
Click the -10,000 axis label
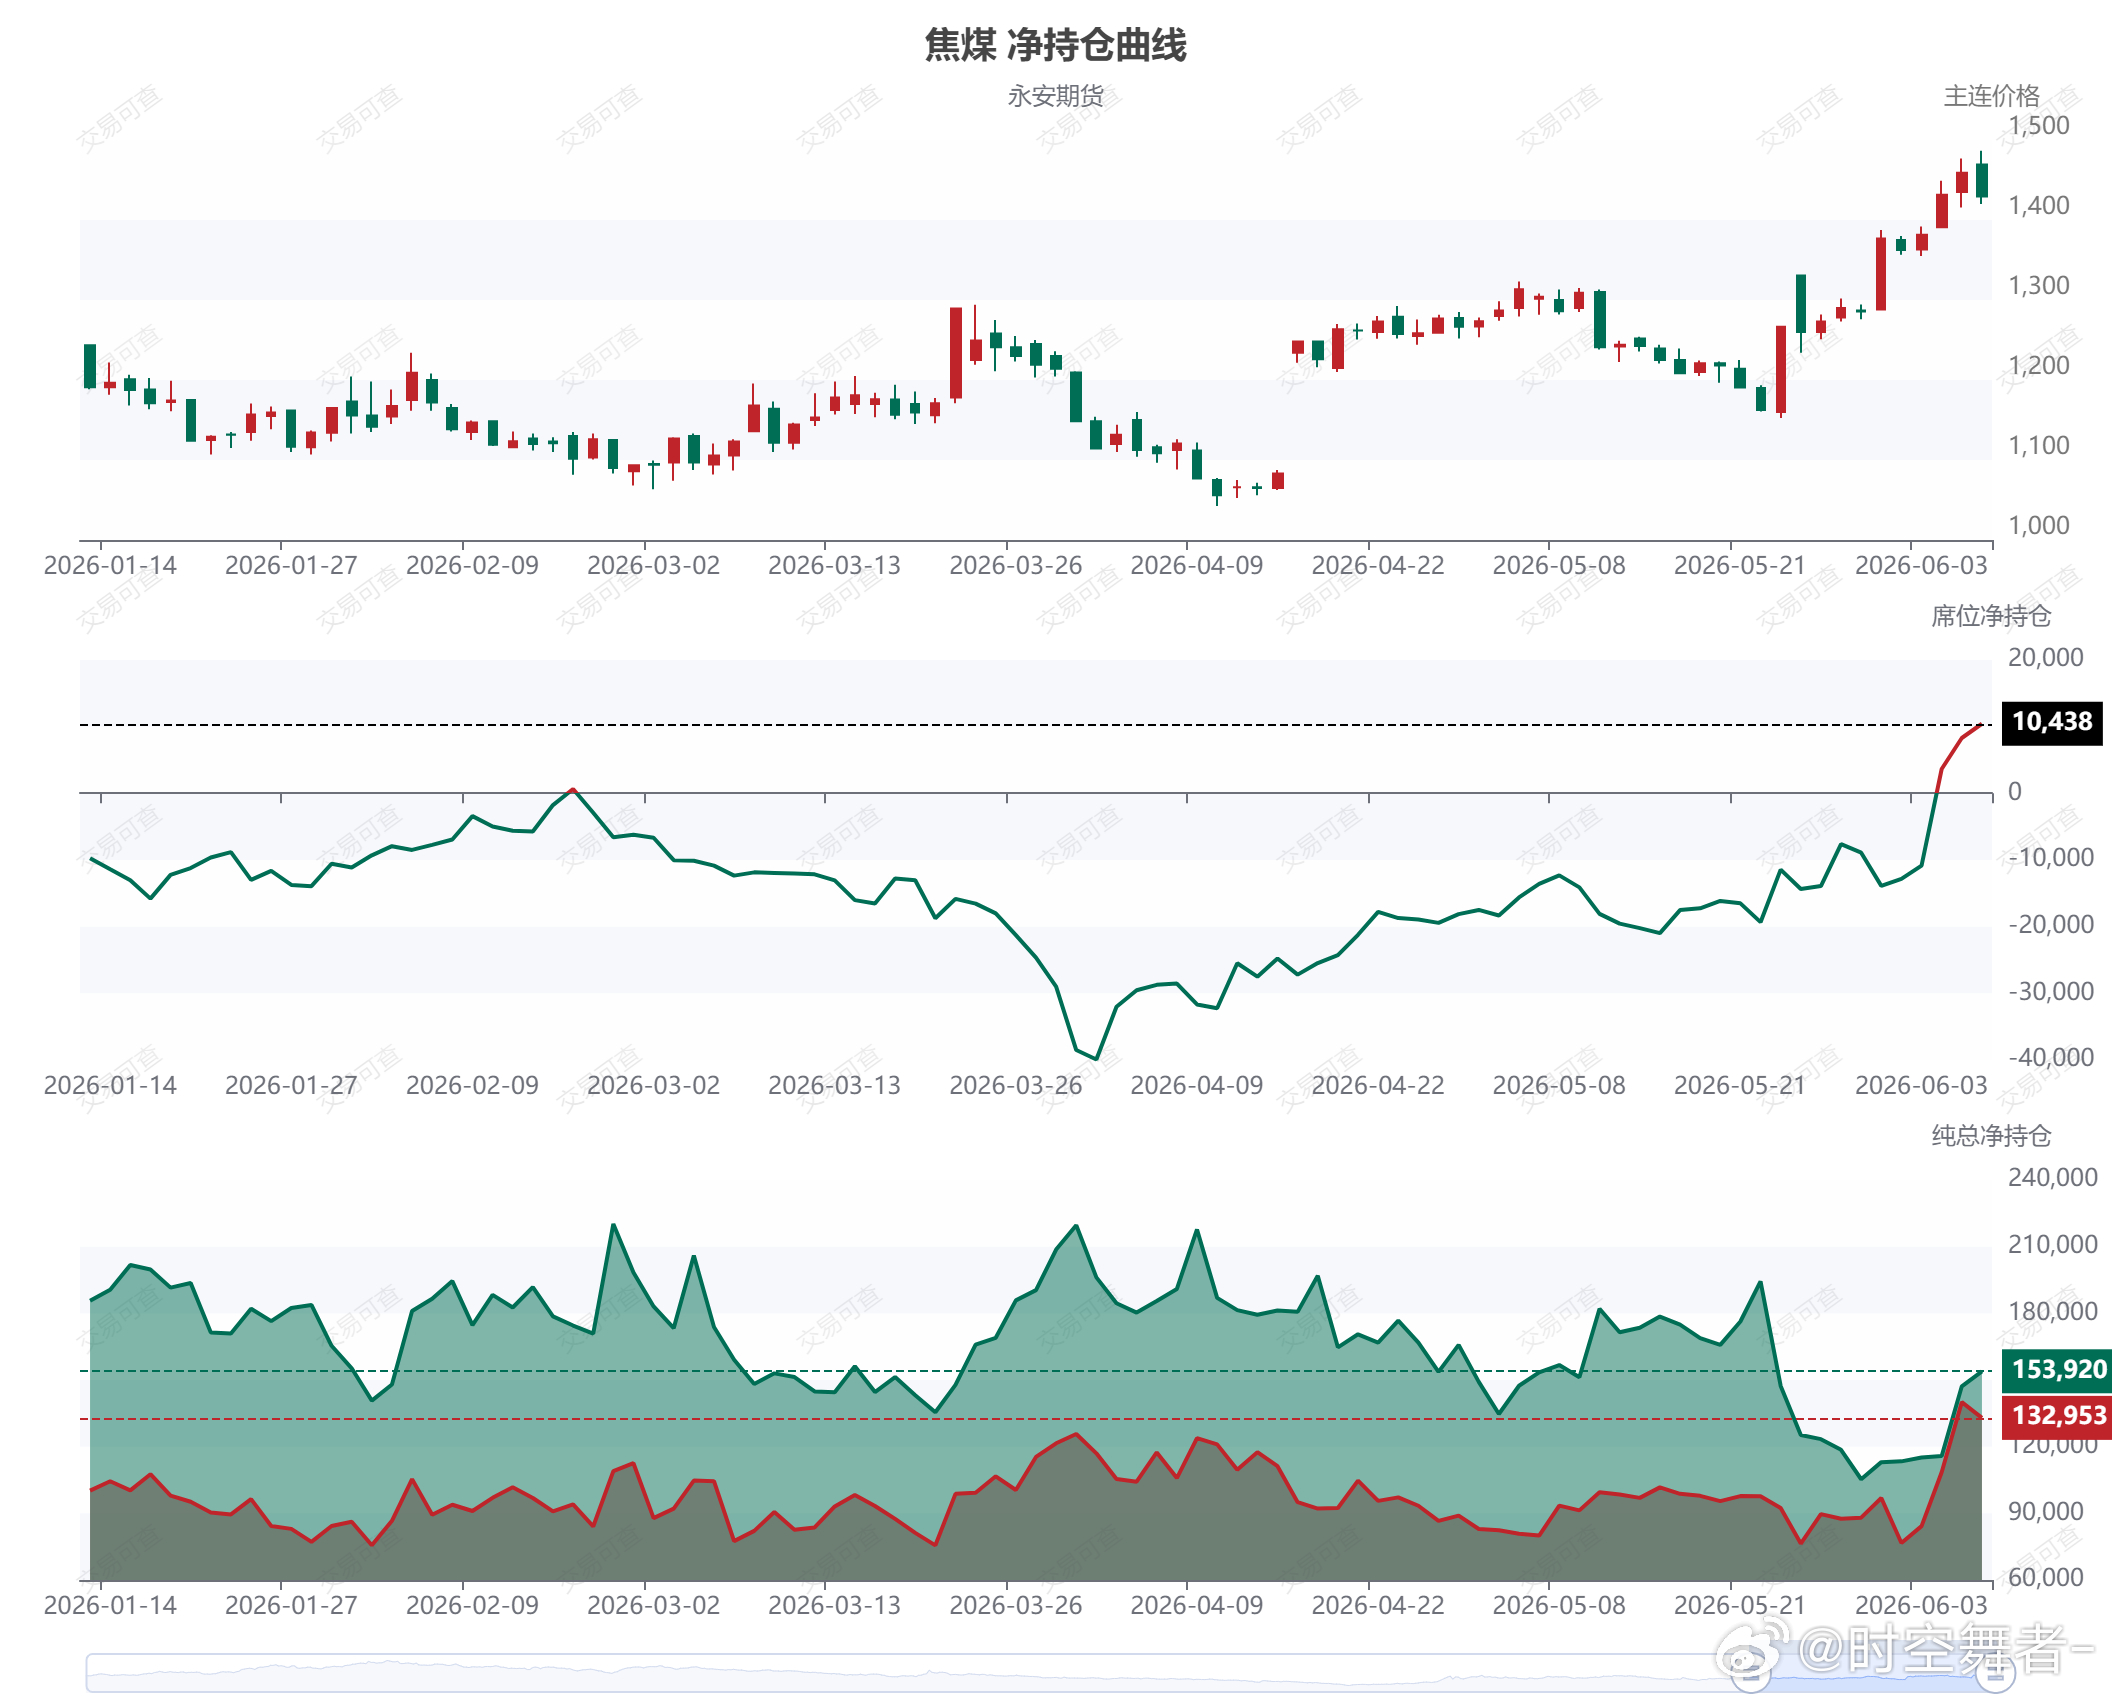(2051, 858)
